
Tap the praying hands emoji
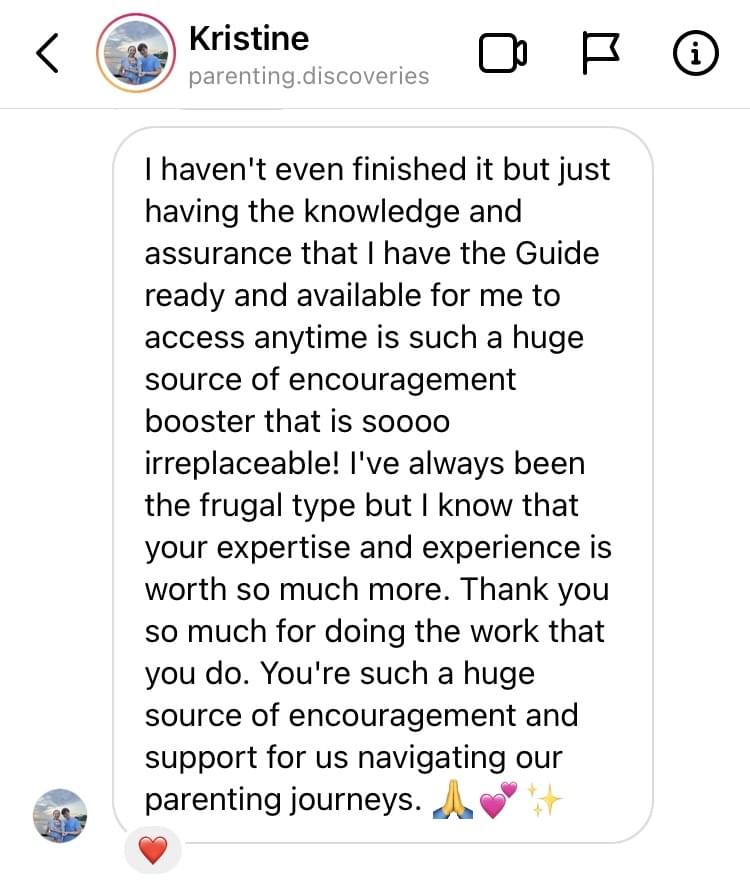coord(453,800)
